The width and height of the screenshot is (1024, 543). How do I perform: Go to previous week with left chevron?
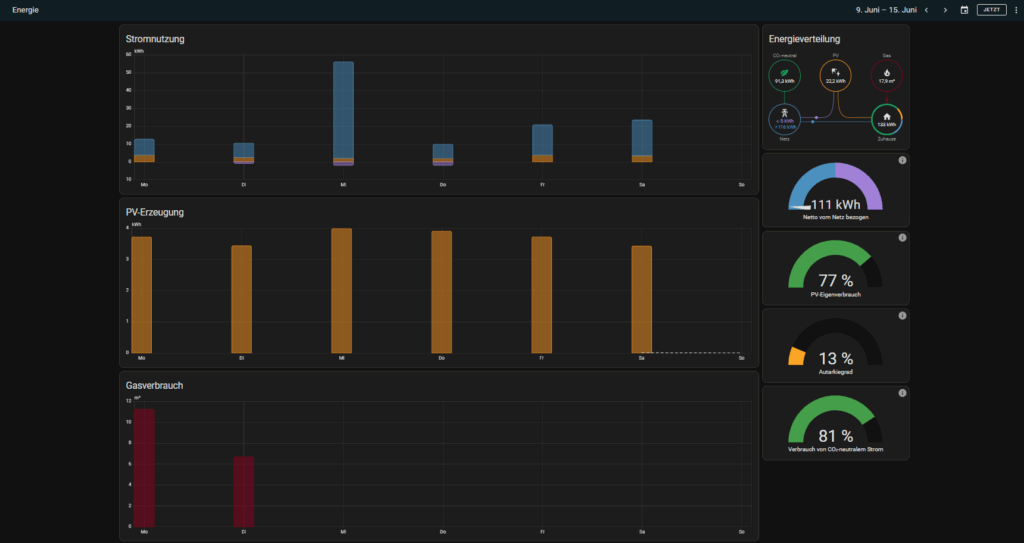[x=926, y=10]
